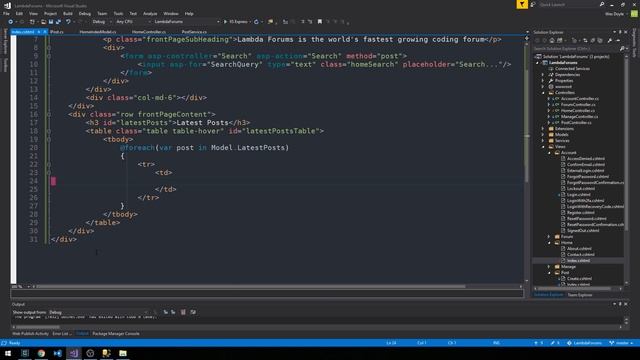Toggle word wrap icon in the Output panel
The width and height of the screenshot is (640, 360).
tap(193, 312)
